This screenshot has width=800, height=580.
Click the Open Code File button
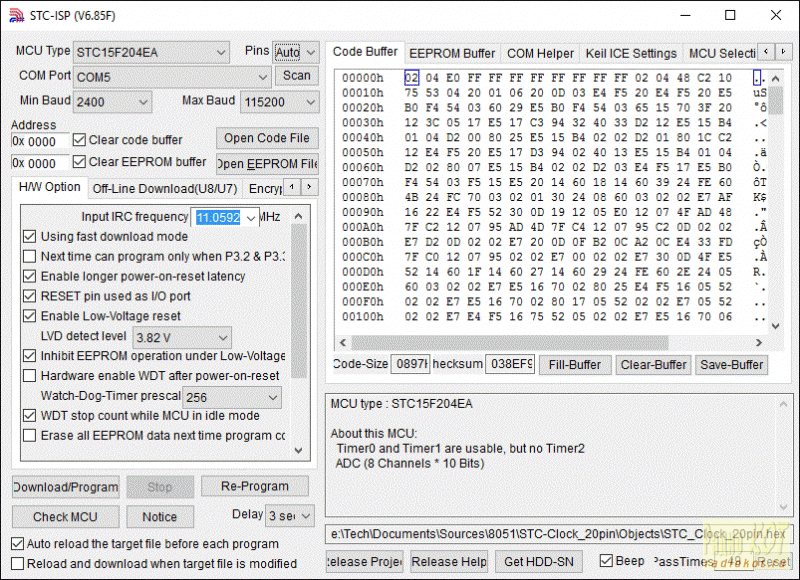click(x=266, y=138)
